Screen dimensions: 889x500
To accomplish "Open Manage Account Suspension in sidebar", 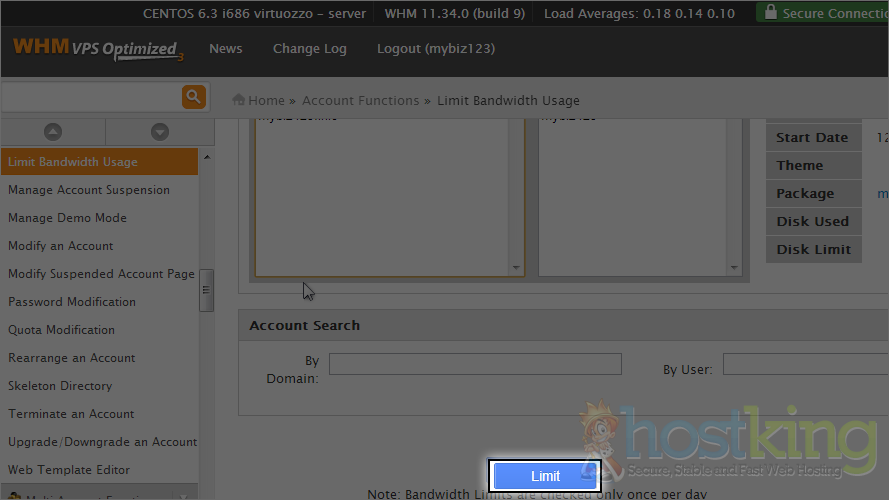I will [89, 190].
